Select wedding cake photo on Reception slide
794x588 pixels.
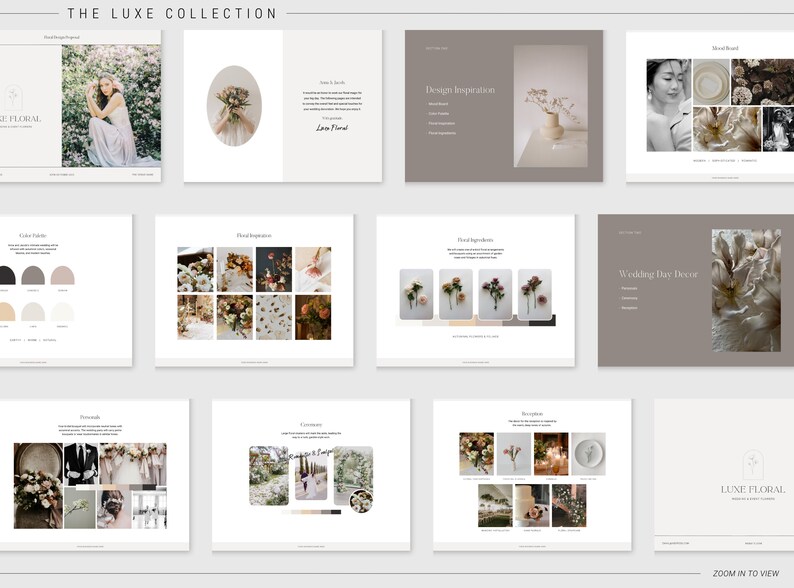pos(532,505)
